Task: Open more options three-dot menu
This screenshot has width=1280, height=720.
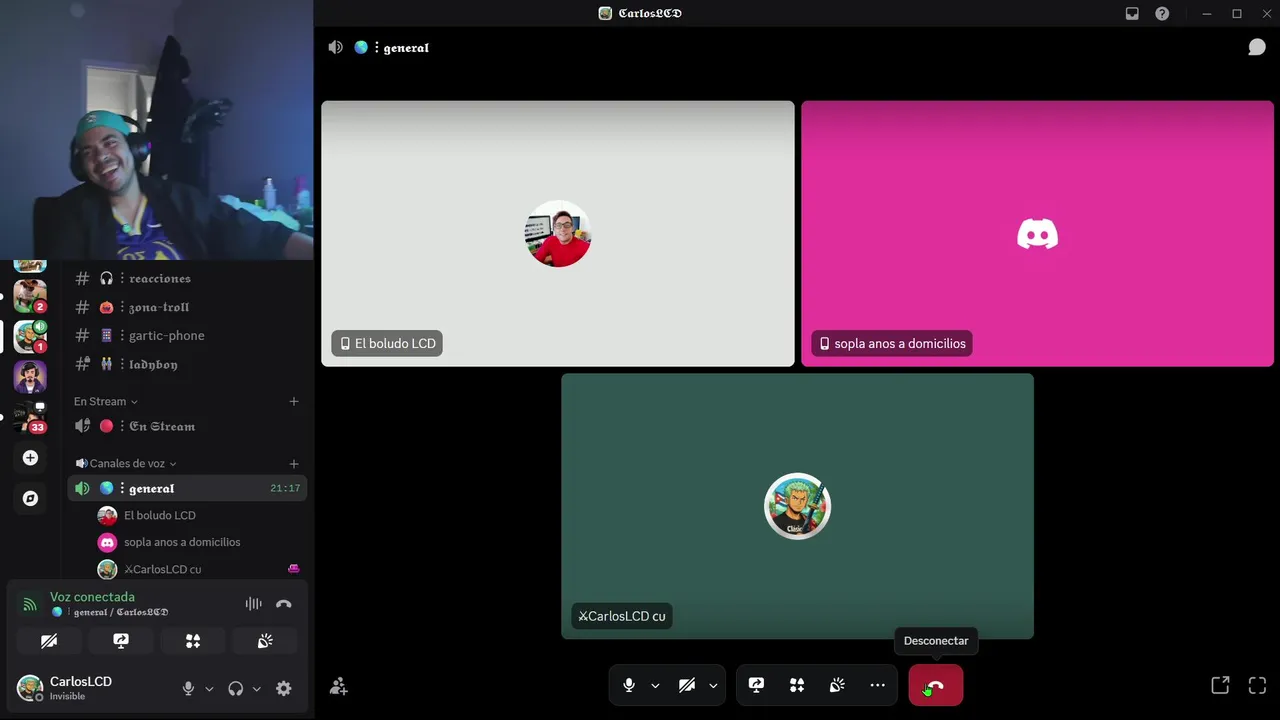Action: click(x=877, y=686)
